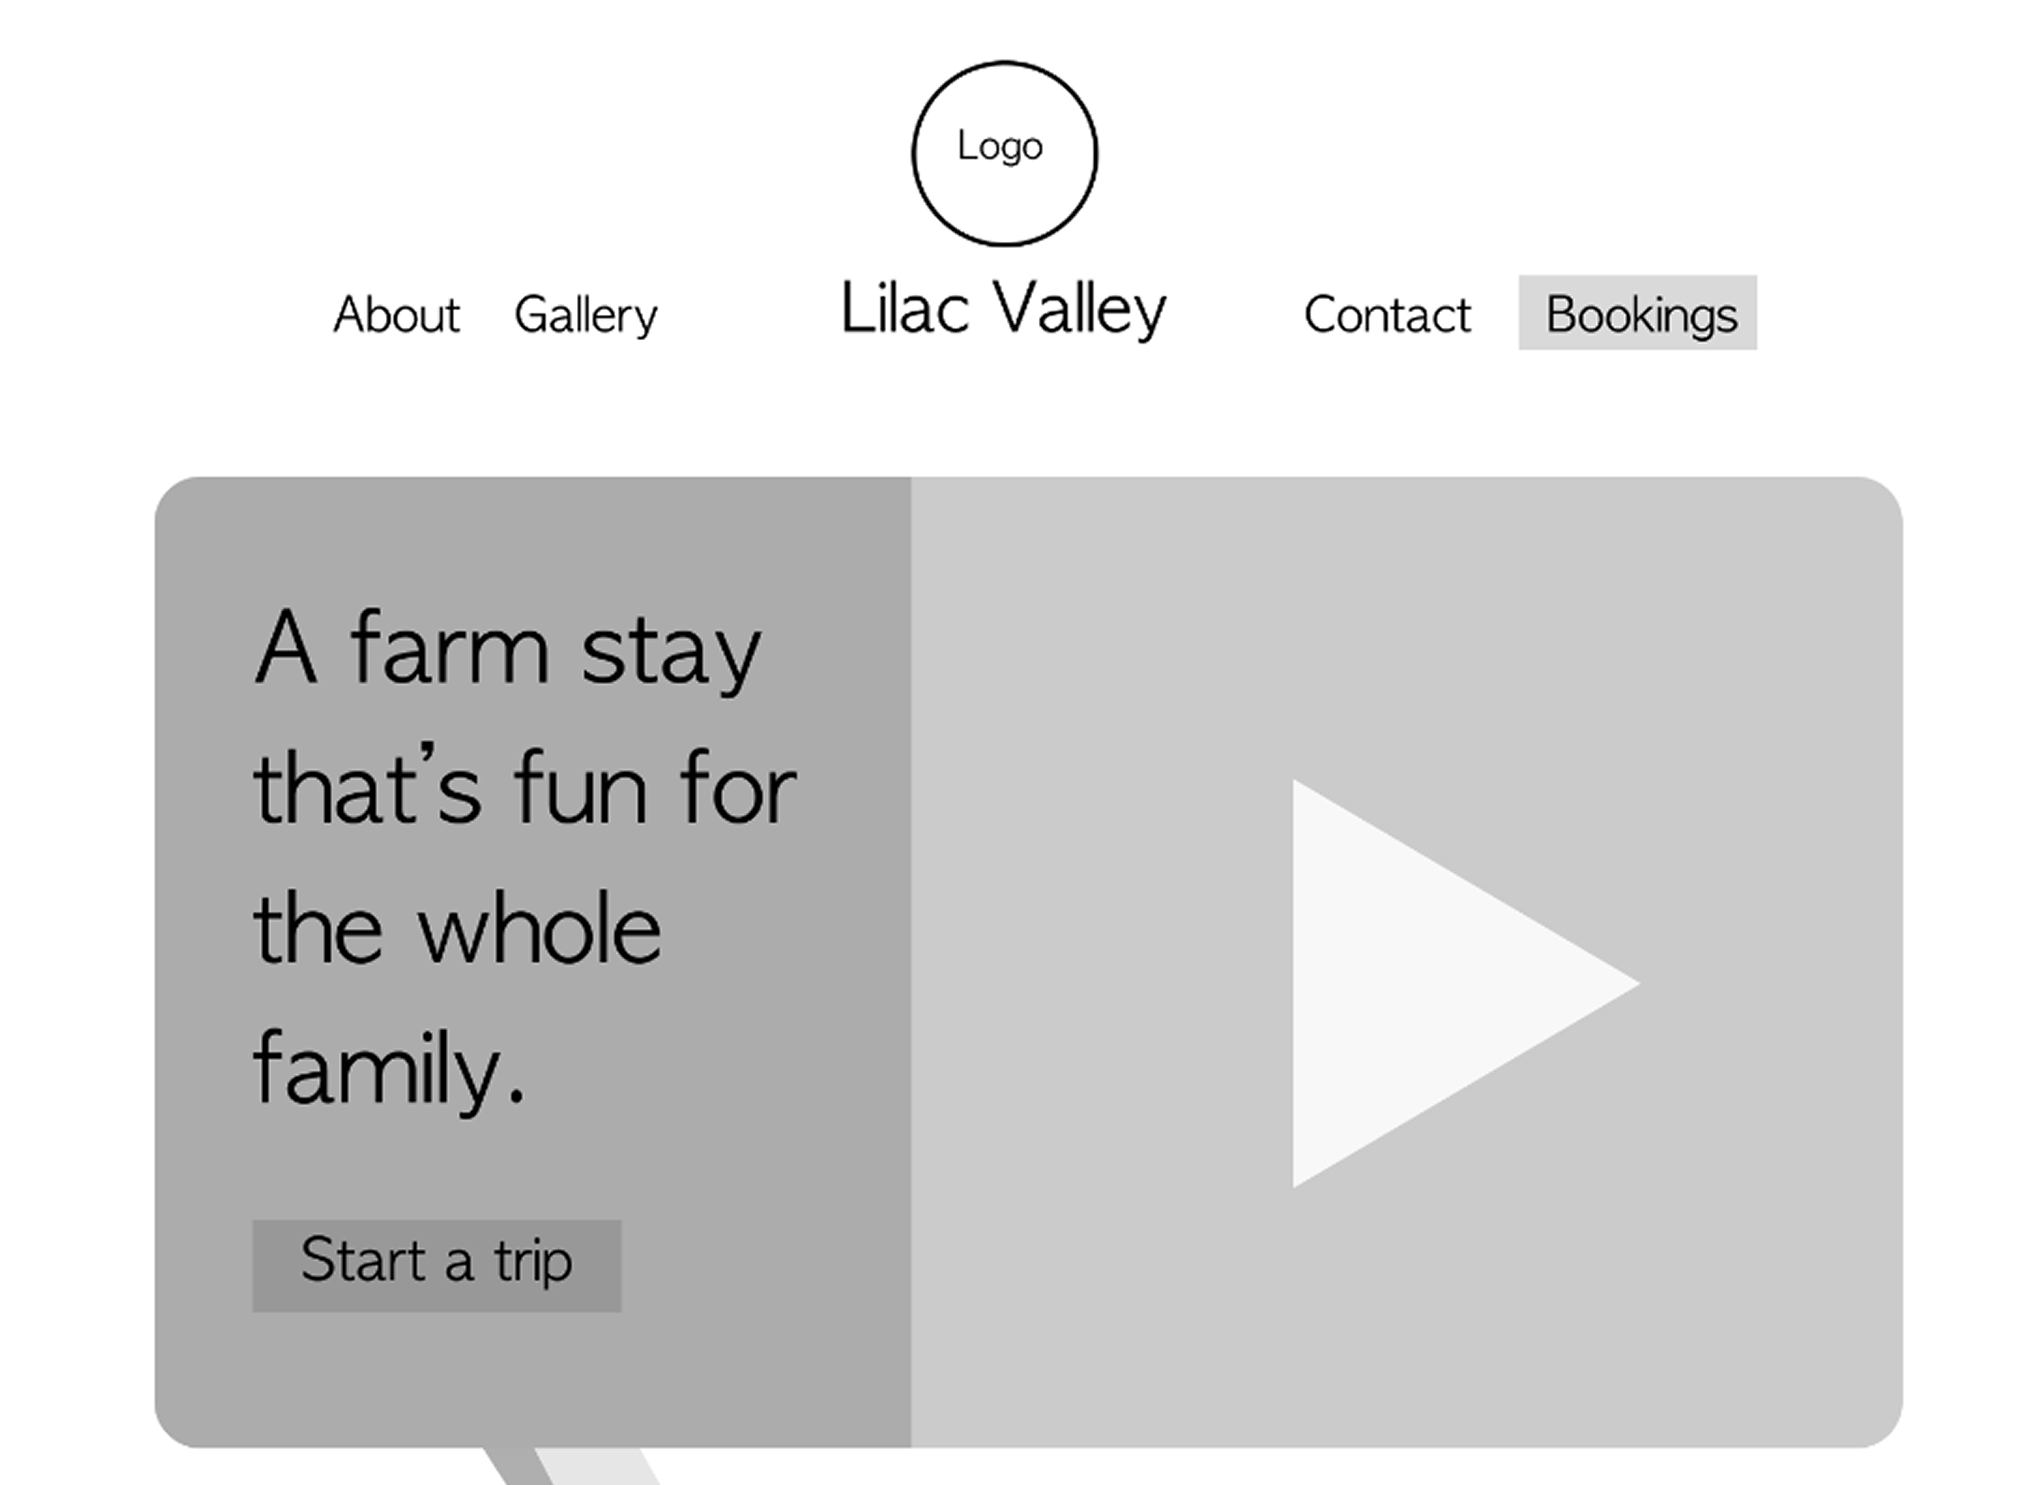The height and width of the screenshot is (1485, 2043).
Task: Click the letter "A" starting the headline
Action: [x=286, y=650]
